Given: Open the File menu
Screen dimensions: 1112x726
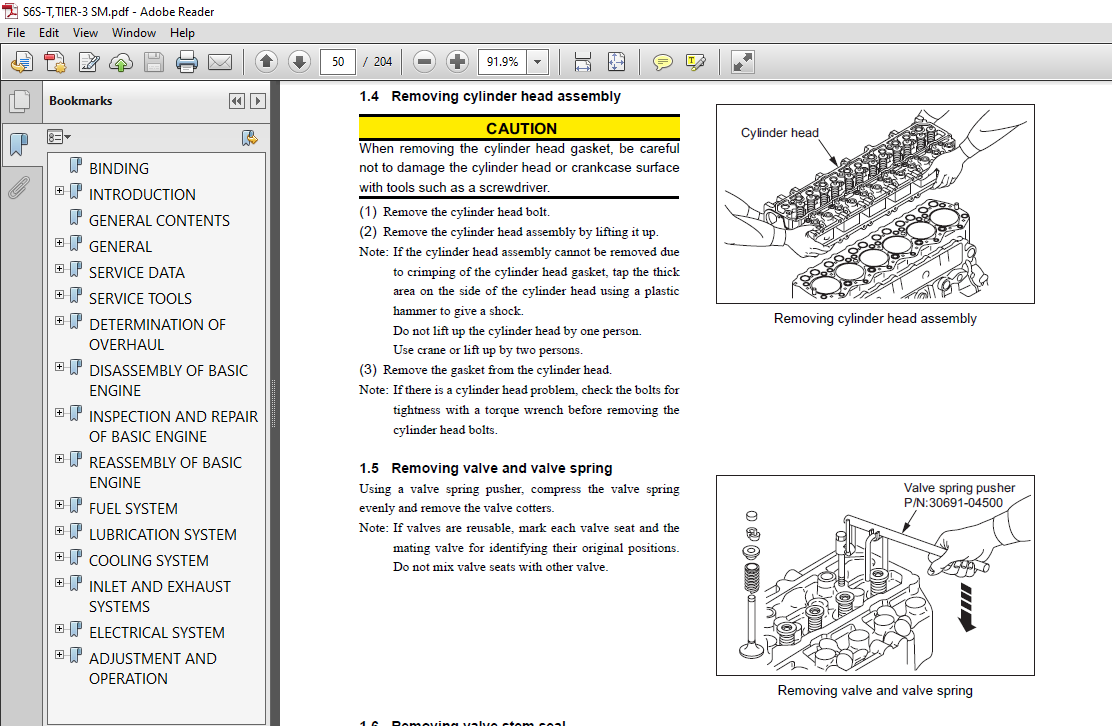Looking at the screenshot, I should click(16, 33).
